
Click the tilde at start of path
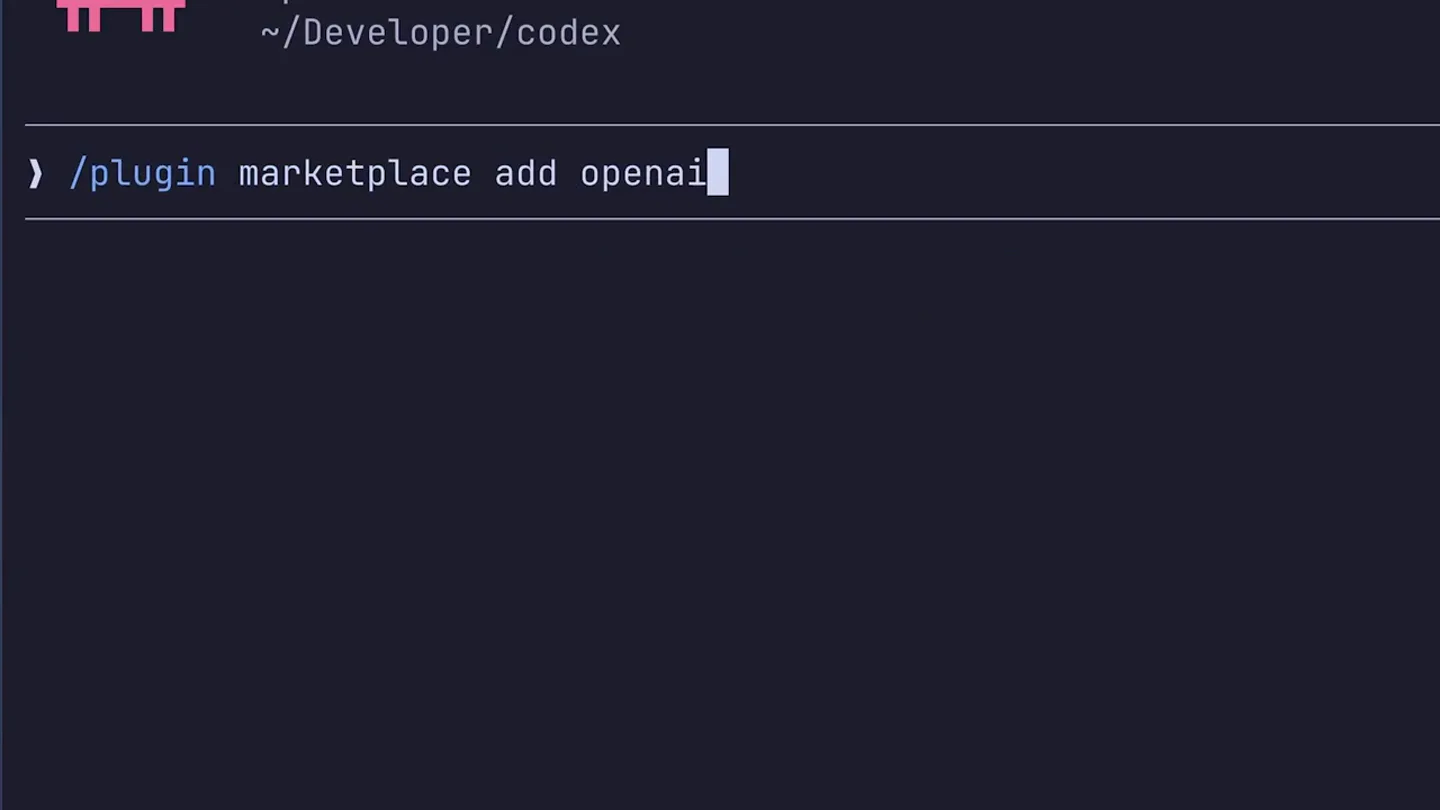[x=270, y=32]
